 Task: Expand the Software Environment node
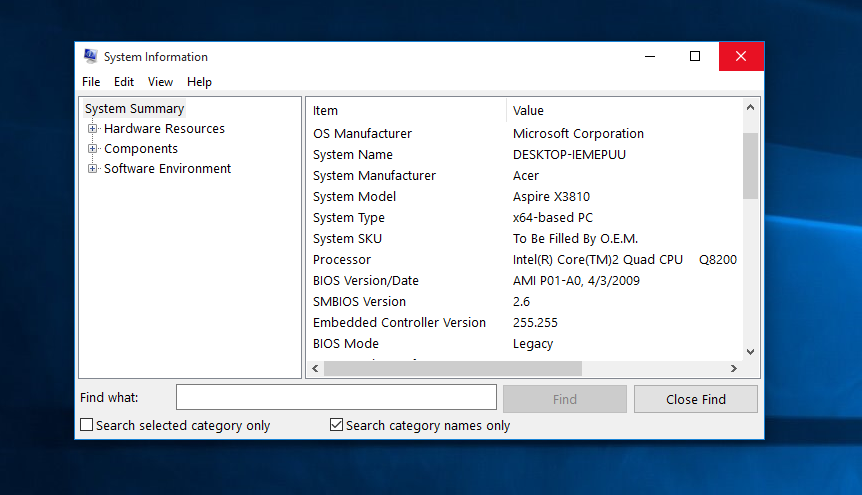pyautogui.click(x=92, y=168)
